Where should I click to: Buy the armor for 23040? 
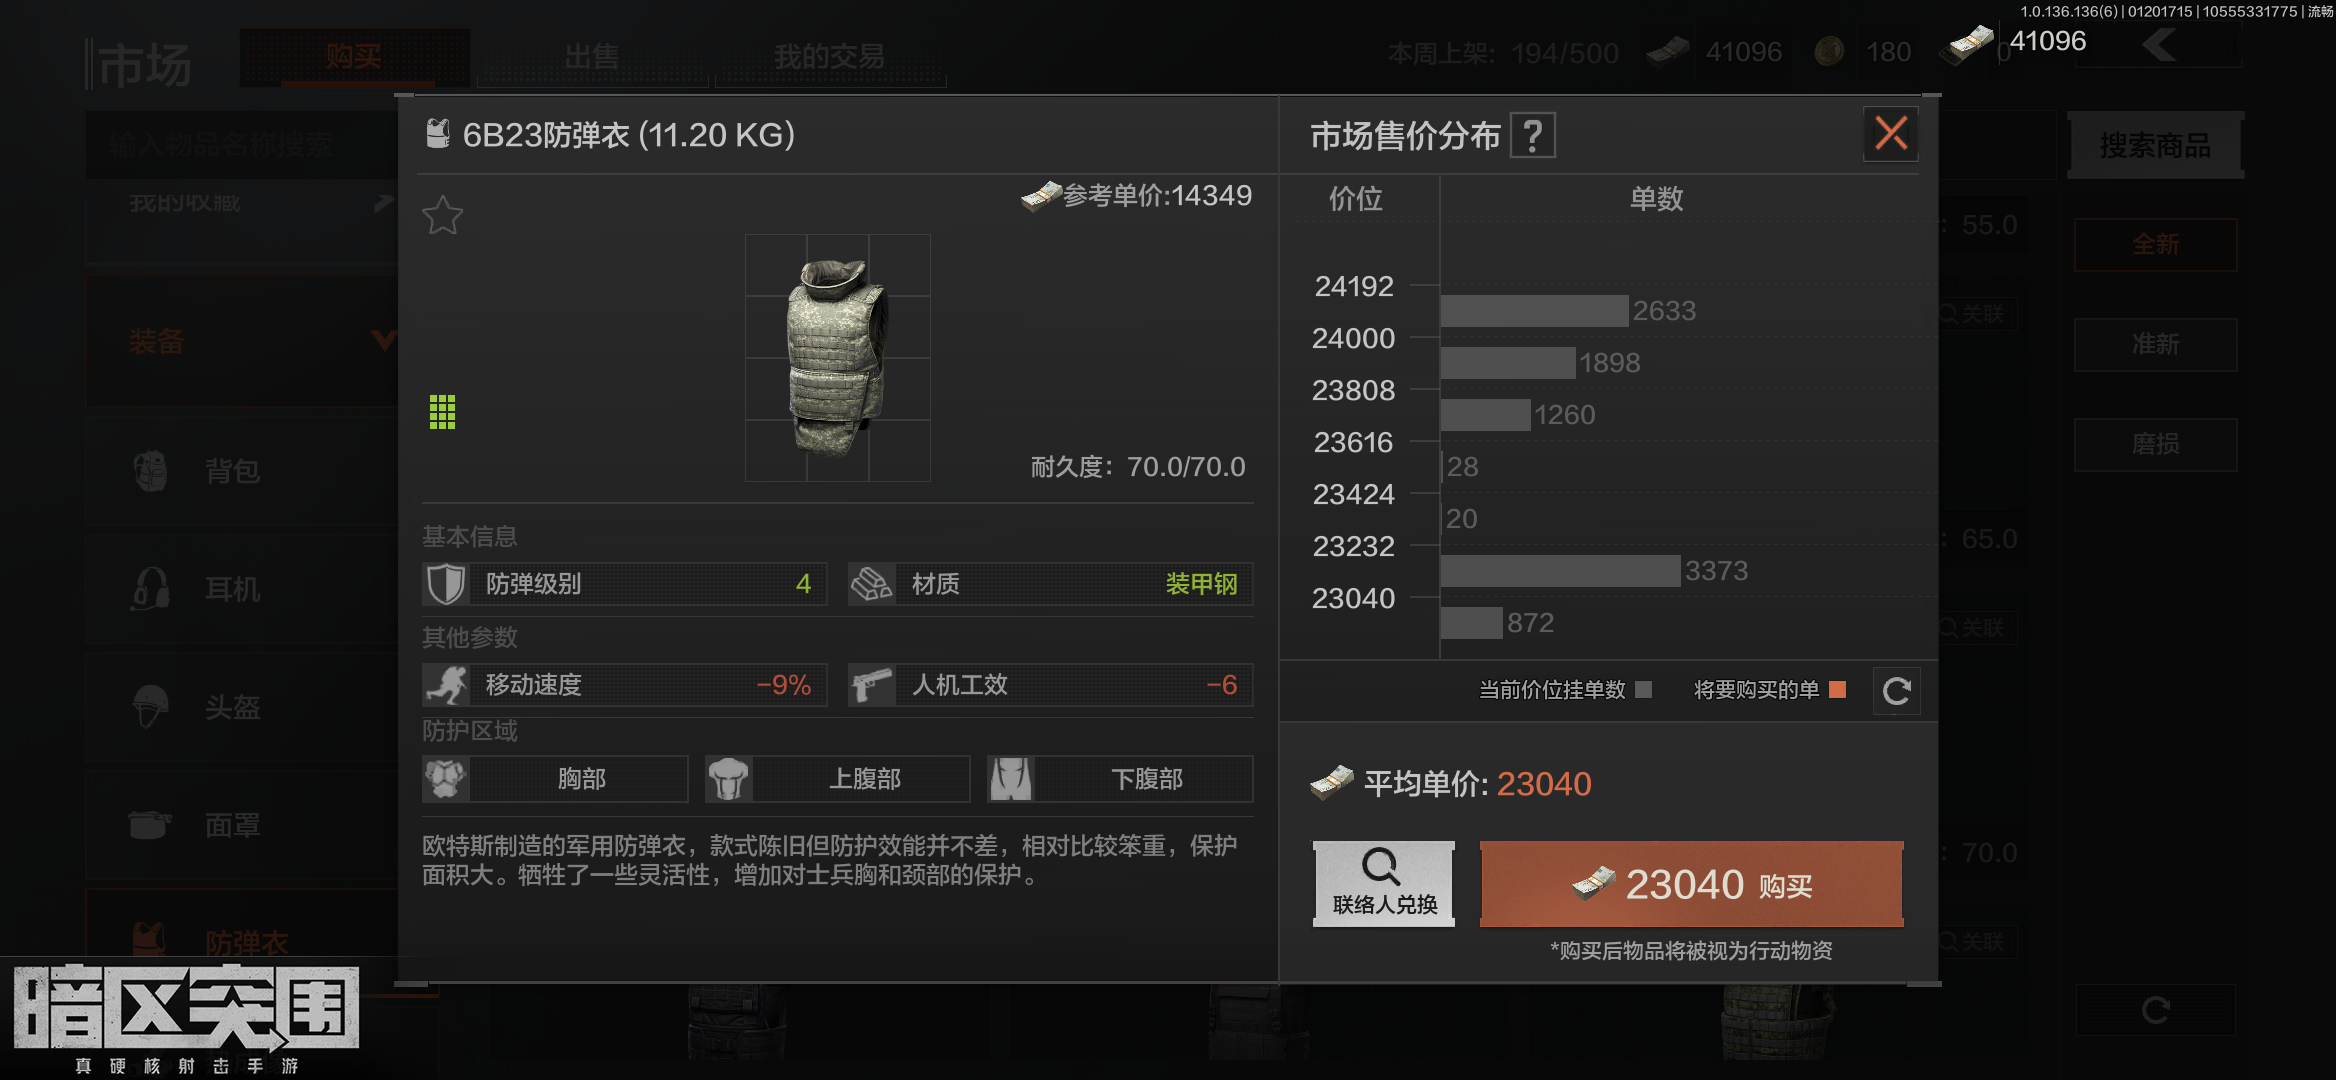coord(1692,885)
